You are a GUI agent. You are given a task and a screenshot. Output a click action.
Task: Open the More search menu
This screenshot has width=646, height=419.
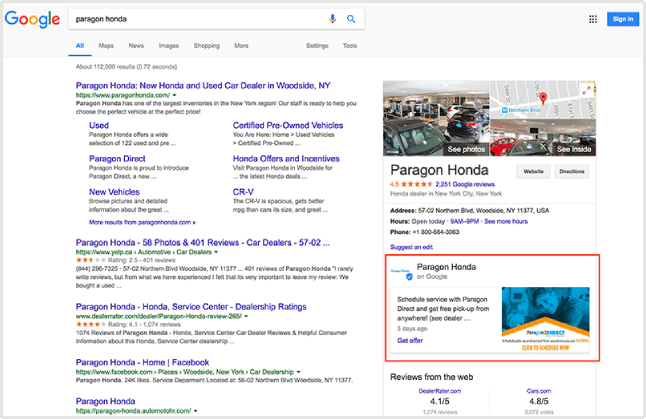[241, 46]
